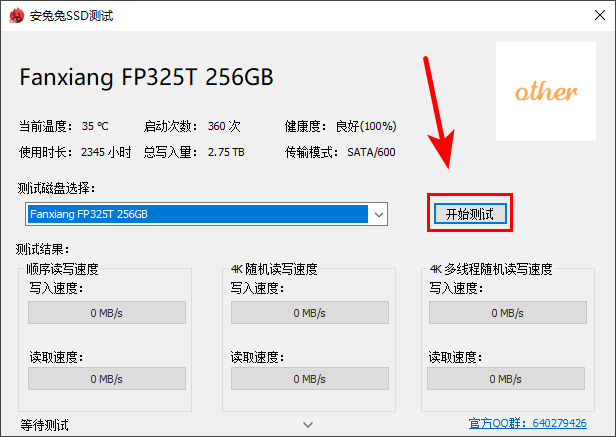Viewport: 616px width, 437px height.
Task: Click the SATA/600 transfer mode value
Action: point(371,152)
